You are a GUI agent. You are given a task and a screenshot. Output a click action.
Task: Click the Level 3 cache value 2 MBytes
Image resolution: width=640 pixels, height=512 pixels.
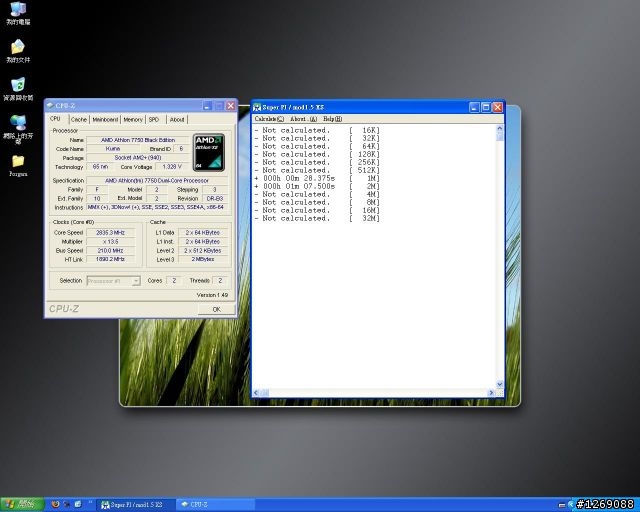203,259
